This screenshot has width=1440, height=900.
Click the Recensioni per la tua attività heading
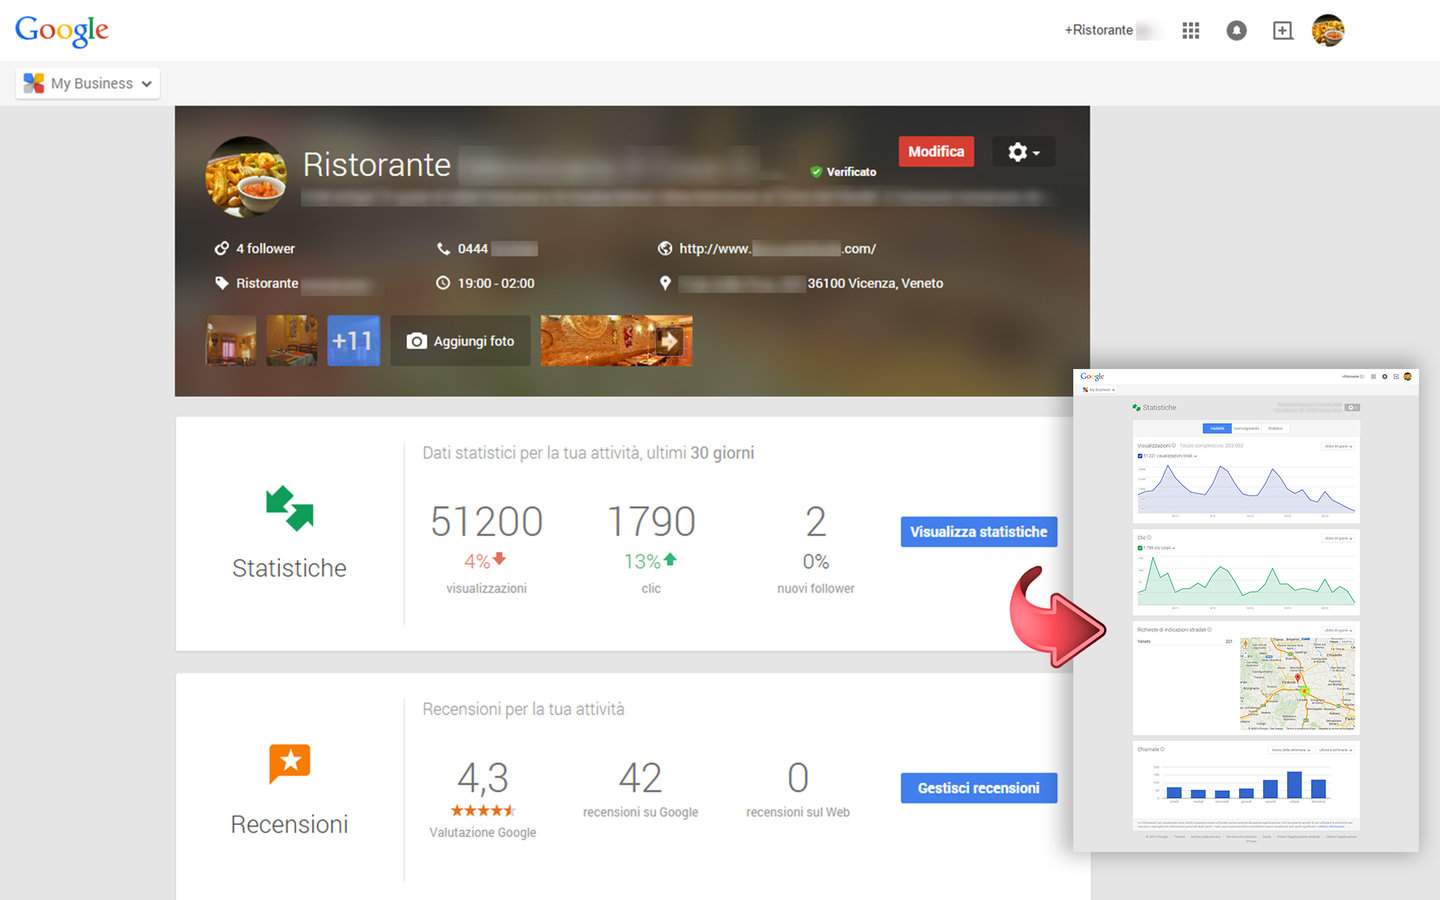(x=523, y=709)
